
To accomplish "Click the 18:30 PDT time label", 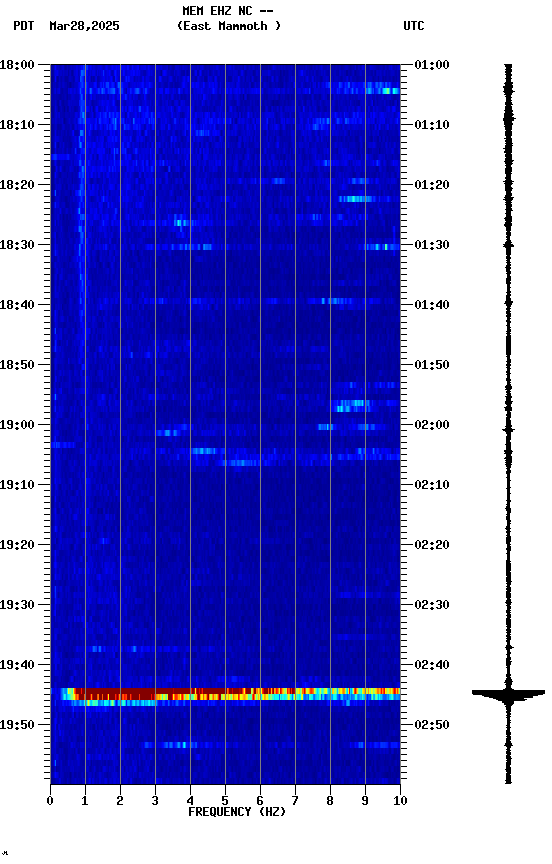I will (x=17, y=245).
